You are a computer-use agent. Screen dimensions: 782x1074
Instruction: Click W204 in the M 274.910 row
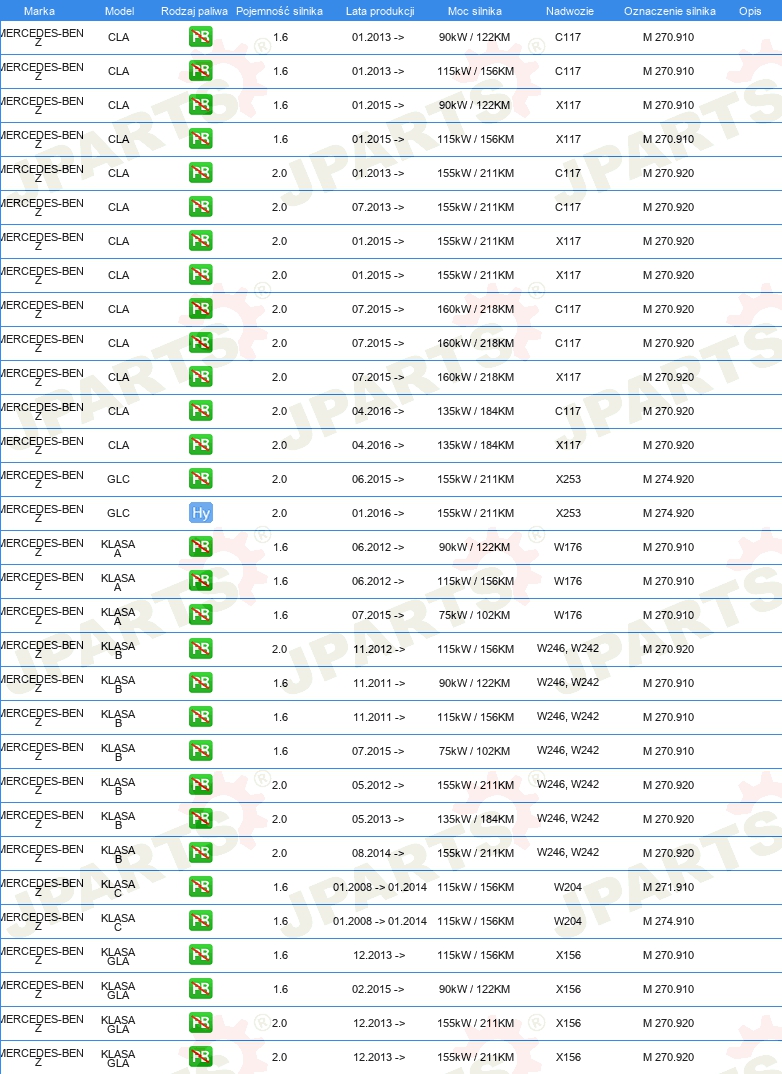[x=568, y=921]
